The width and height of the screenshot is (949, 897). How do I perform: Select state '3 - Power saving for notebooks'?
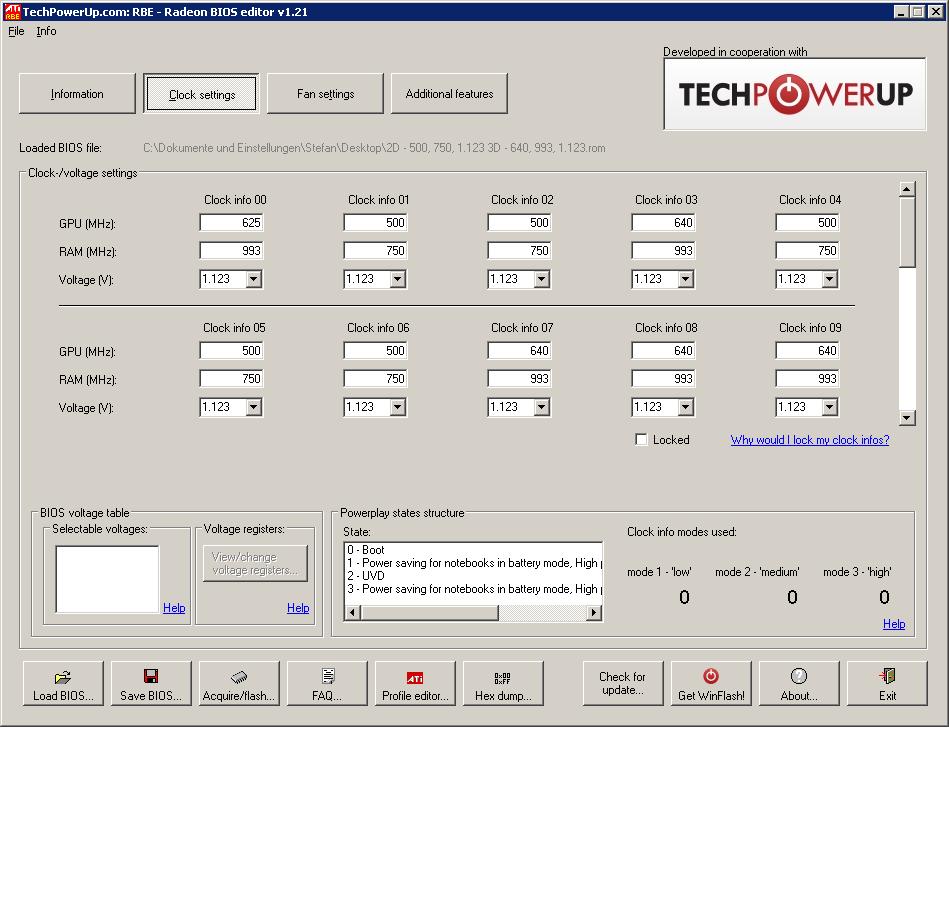point(473,589)
